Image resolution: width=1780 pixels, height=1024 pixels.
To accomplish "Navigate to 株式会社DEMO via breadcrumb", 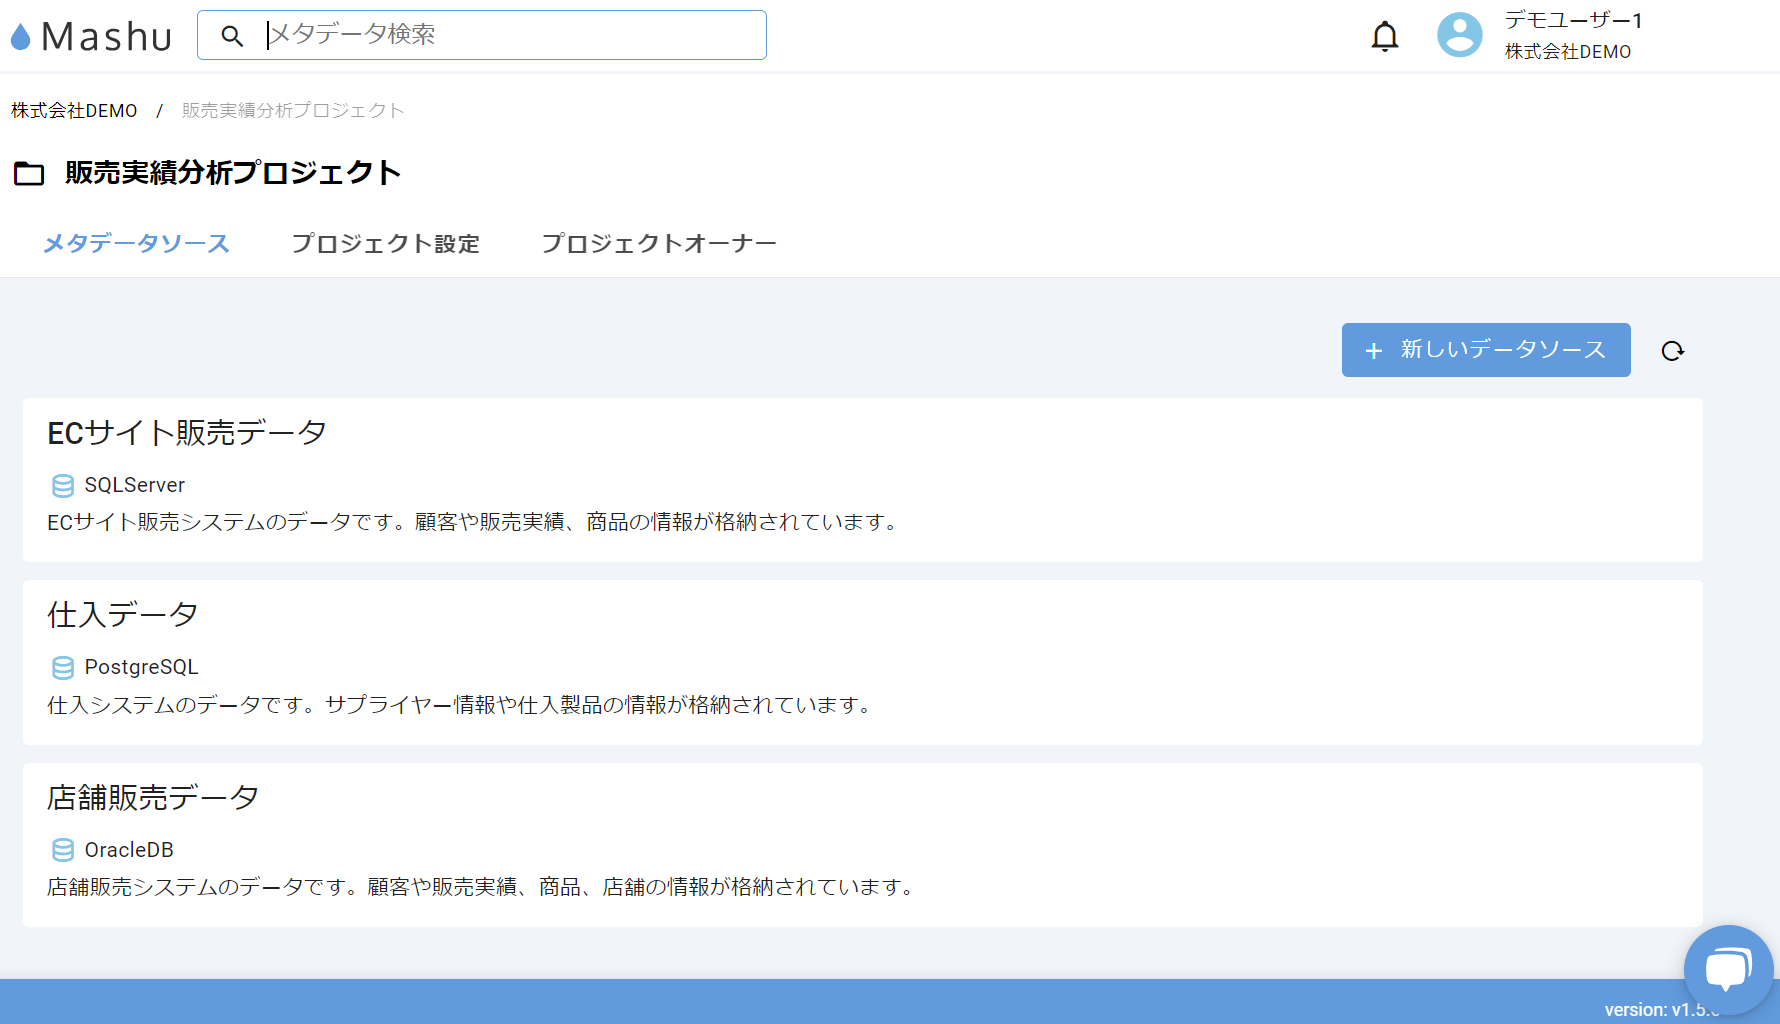I will 72,110.
